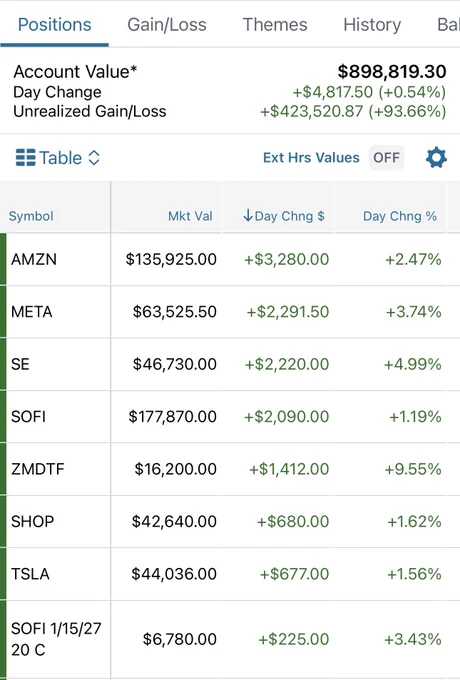The width and height of the screenshot is (460, 680).
Task: Open the Themes tab
Action: [275, 25]
